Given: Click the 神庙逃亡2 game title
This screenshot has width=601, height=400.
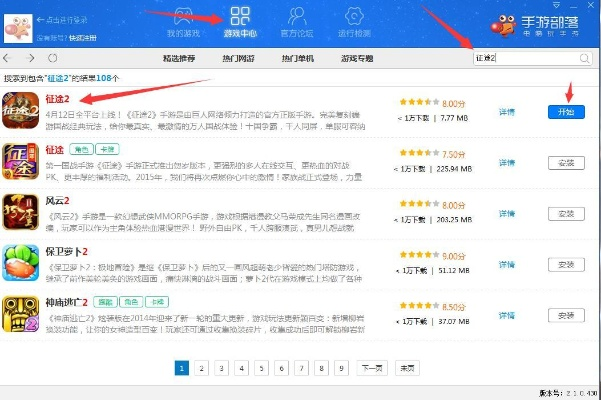Looking at the screenshot, I should (x=67, y=302).
